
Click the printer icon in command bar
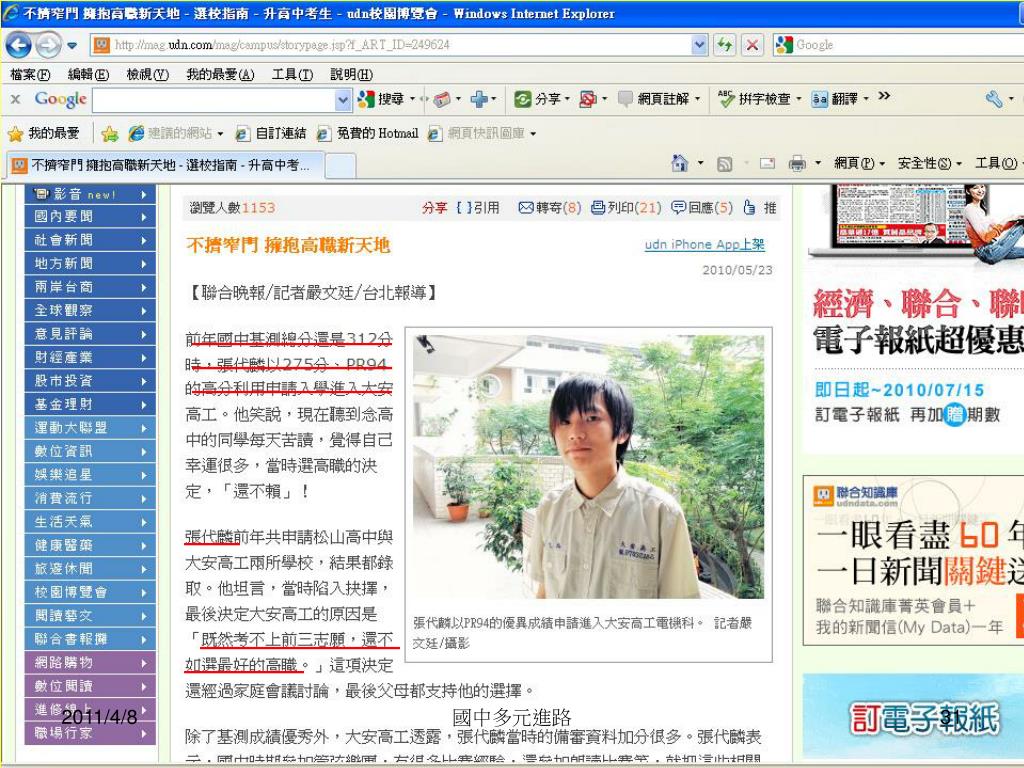click(797, 163)
